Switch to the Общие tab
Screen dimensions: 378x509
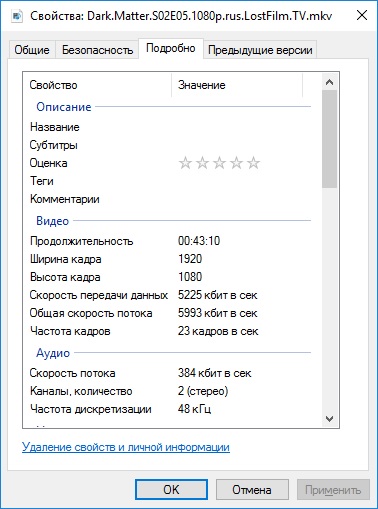32,50
